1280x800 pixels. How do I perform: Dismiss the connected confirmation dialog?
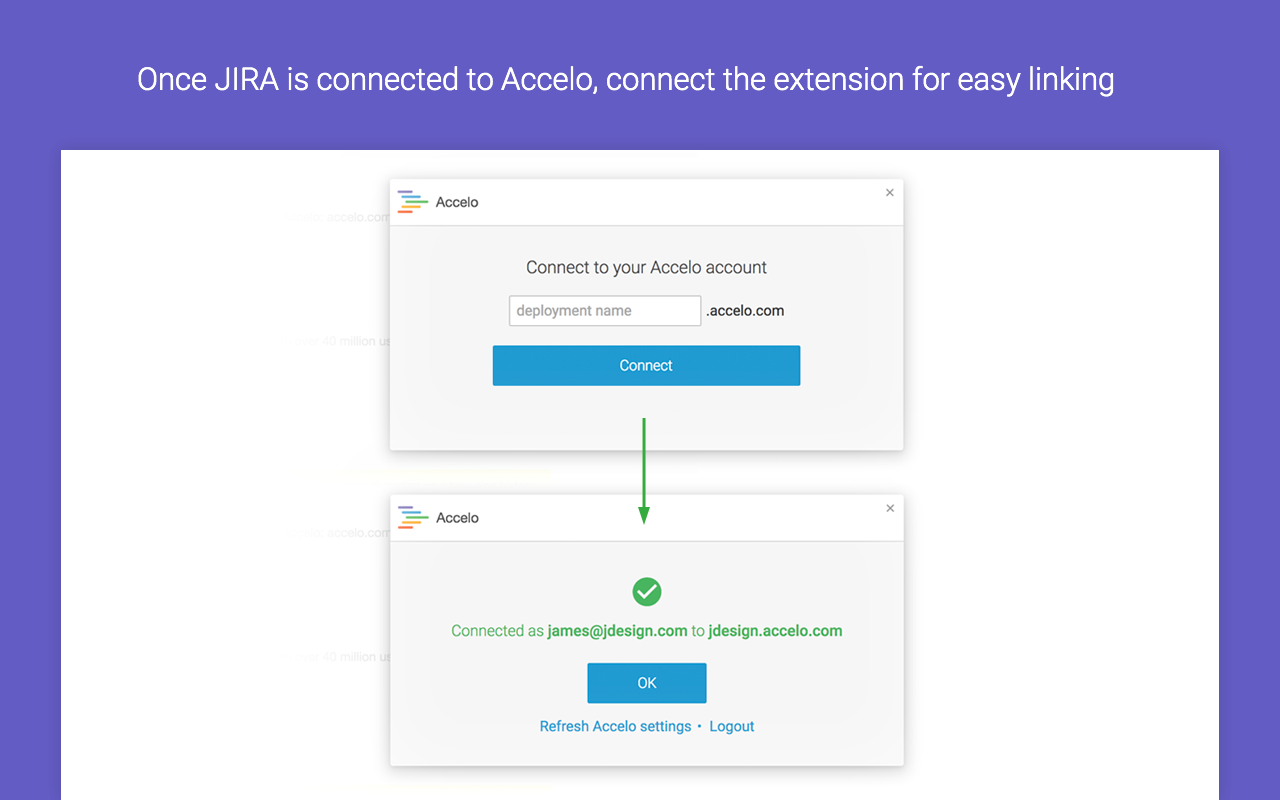(889, 508)
